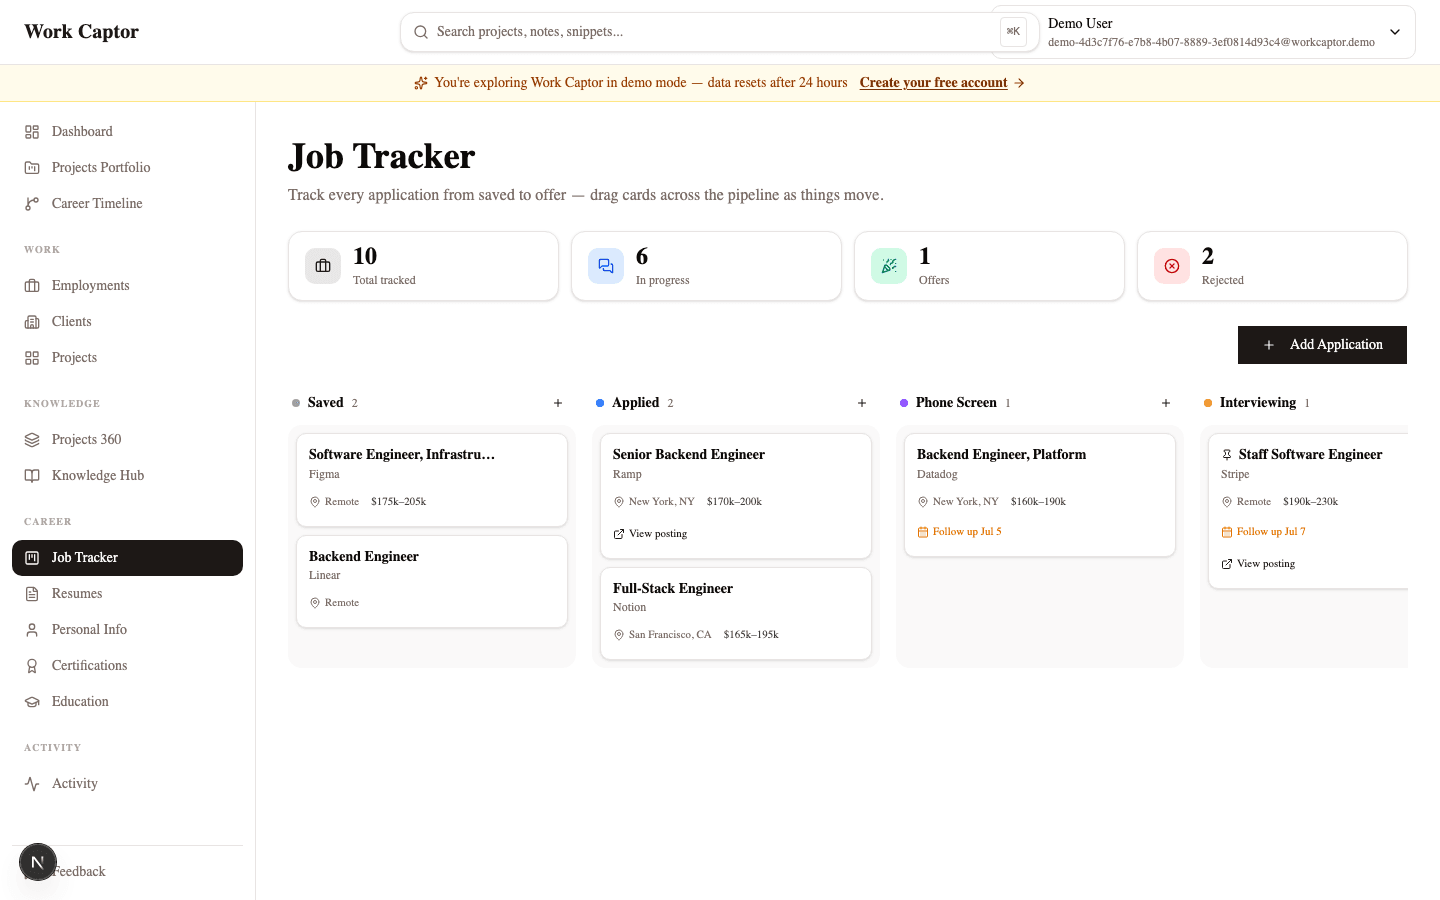Open the Full-Stack Engineer Notion card

coord(736,614)
